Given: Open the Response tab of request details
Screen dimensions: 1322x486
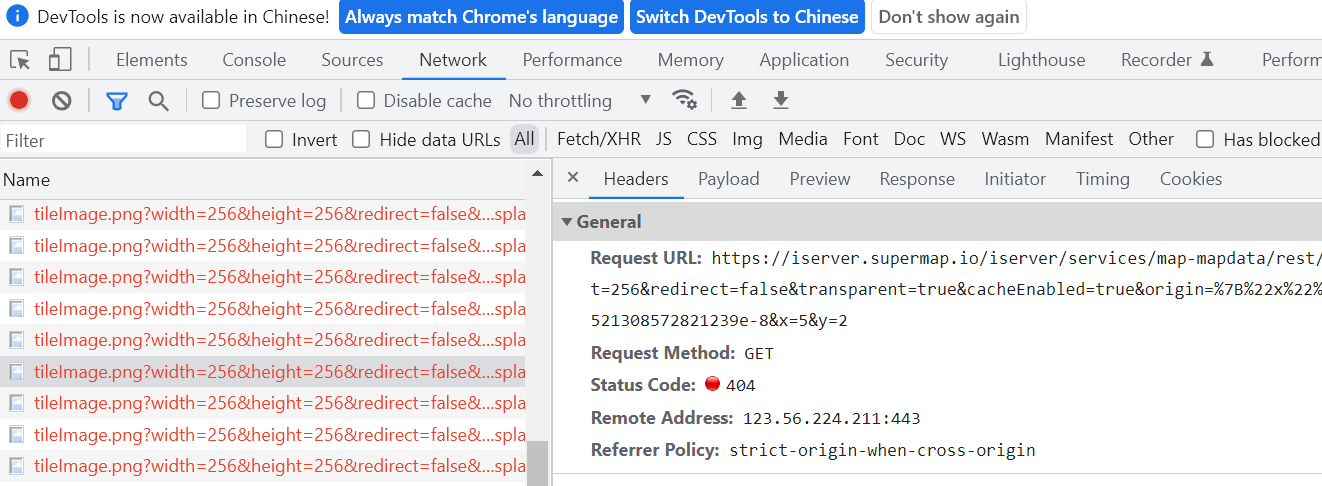Looking at the screenshot, I should tap(917, 179).
